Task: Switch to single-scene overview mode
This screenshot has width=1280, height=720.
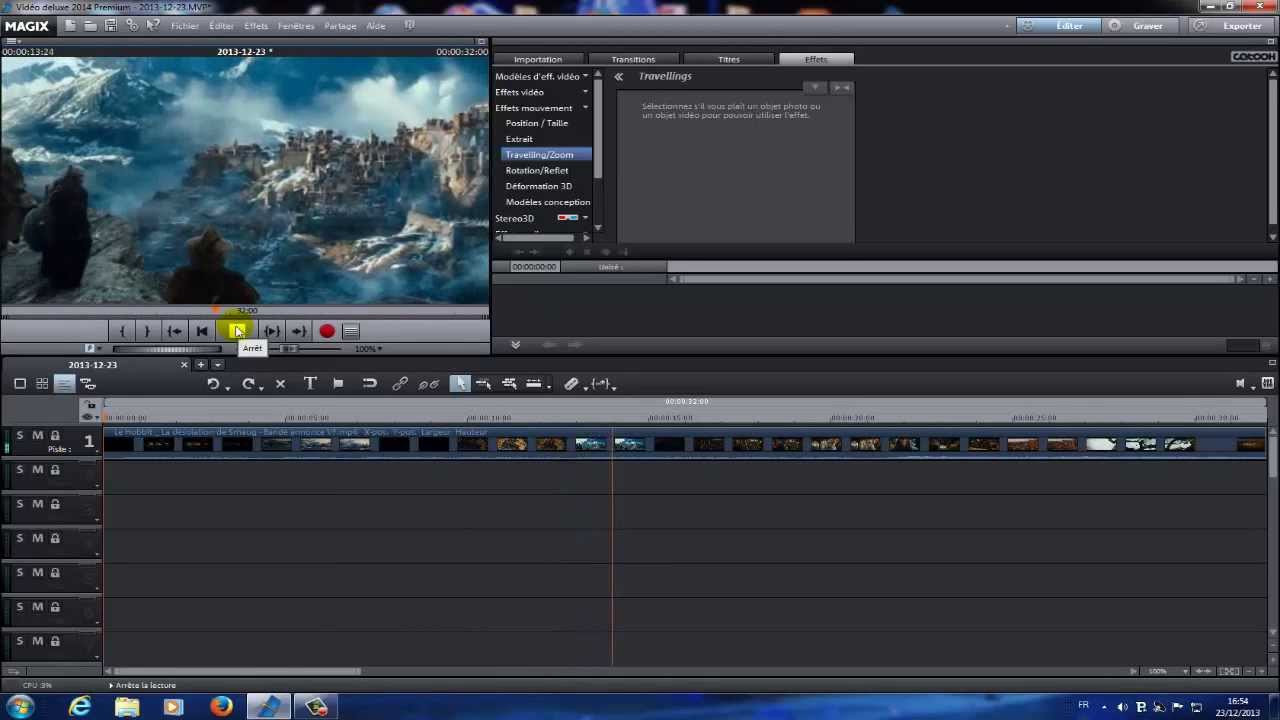Action: pos(20,383)
